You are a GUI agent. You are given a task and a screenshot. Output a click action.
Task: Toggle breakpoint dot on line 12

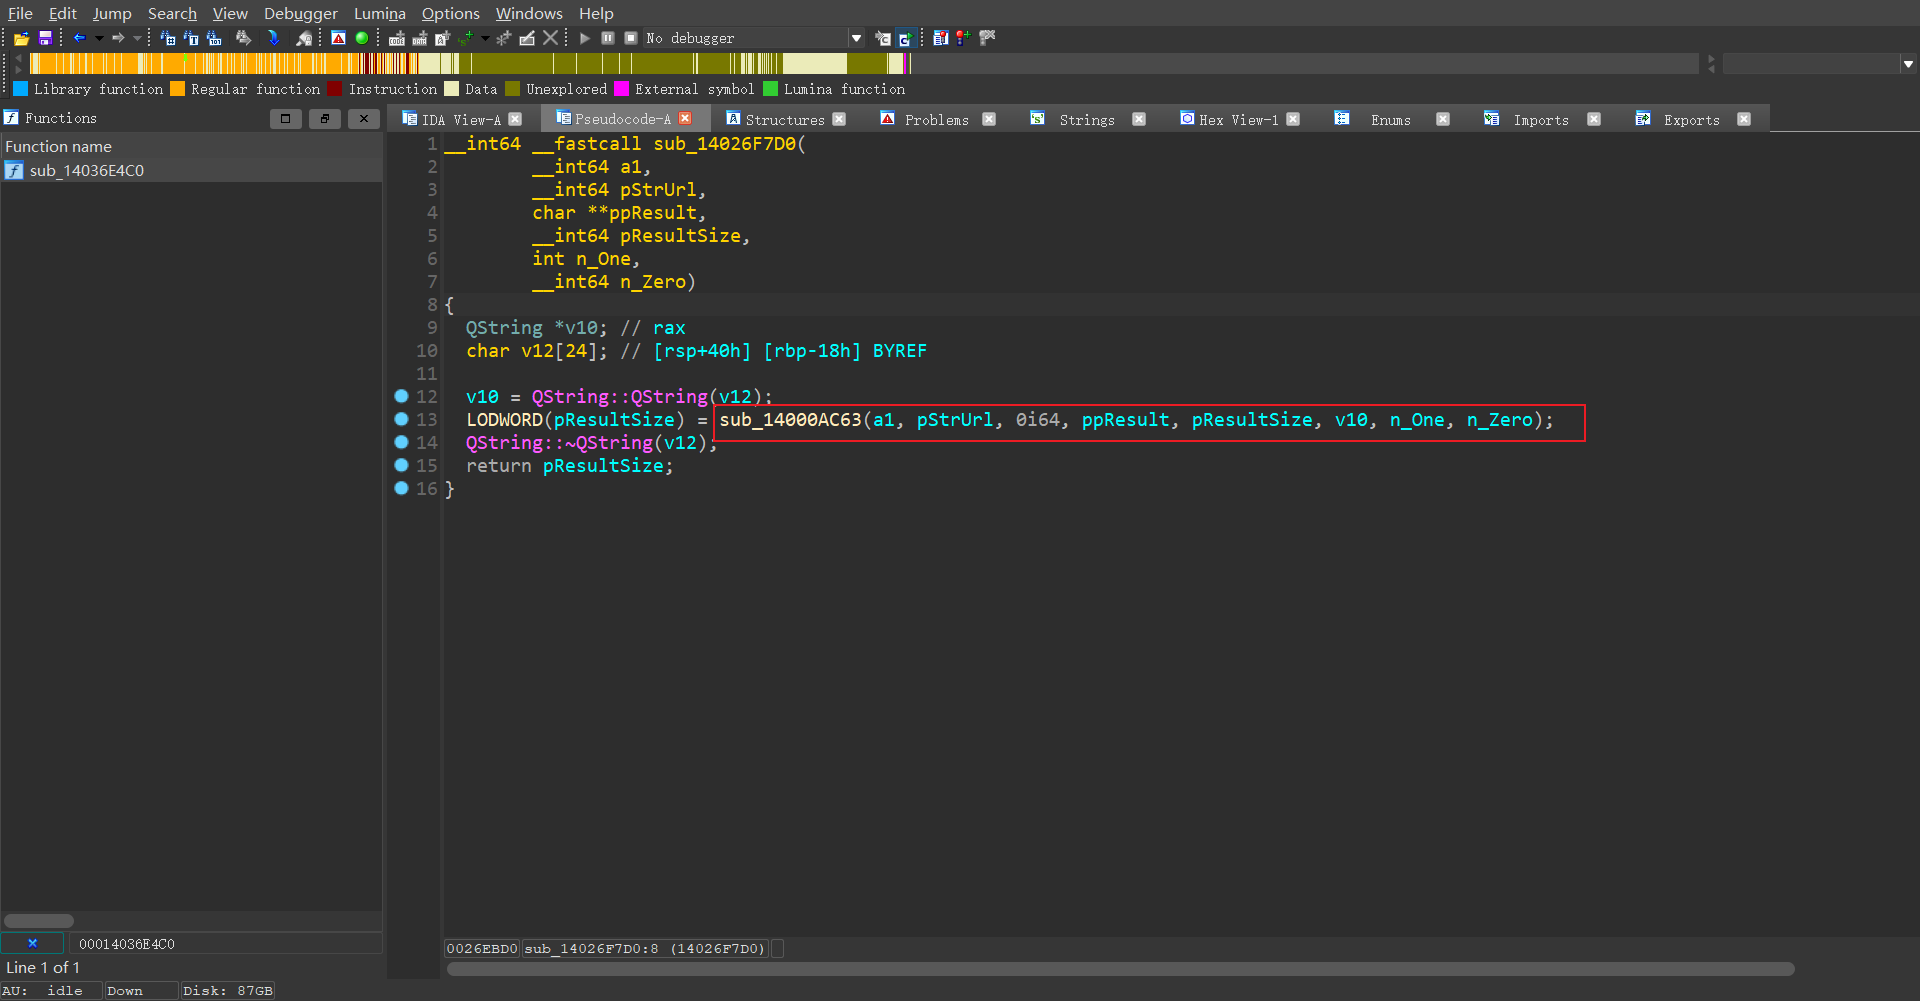pos(401,396)
